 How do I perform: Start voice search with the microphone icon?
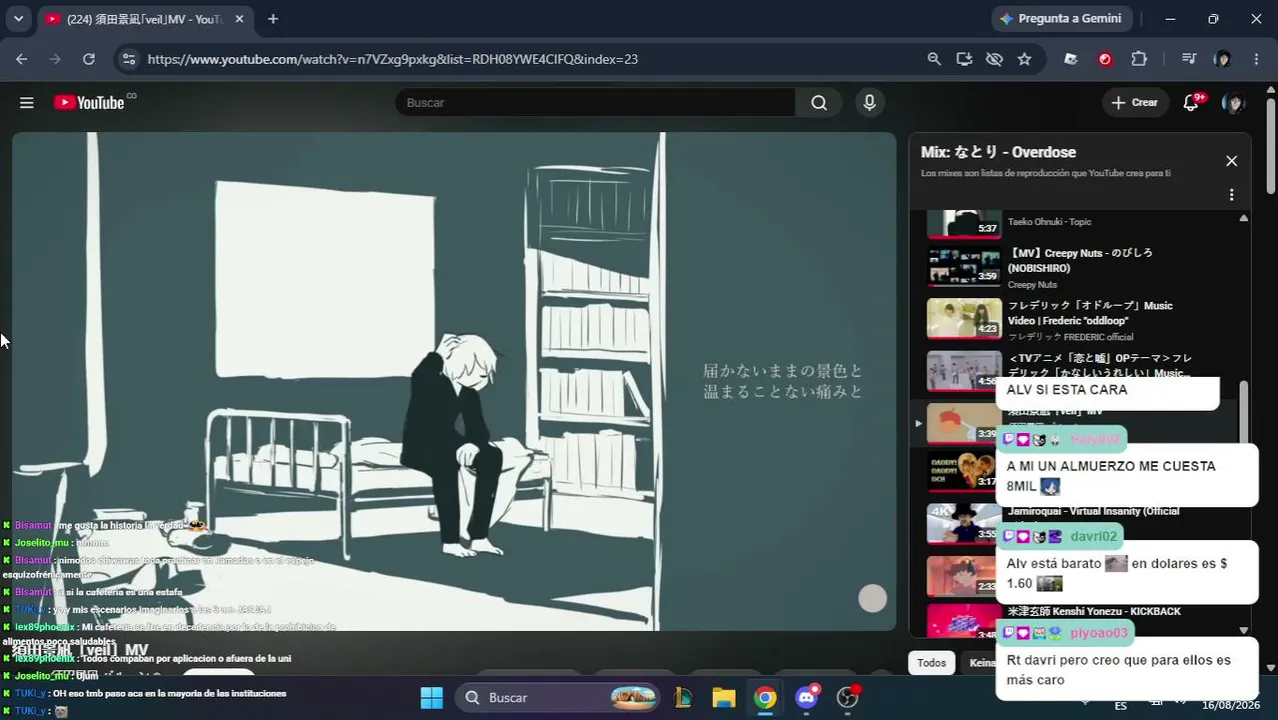pyautogui.click(x=869, y=102)
